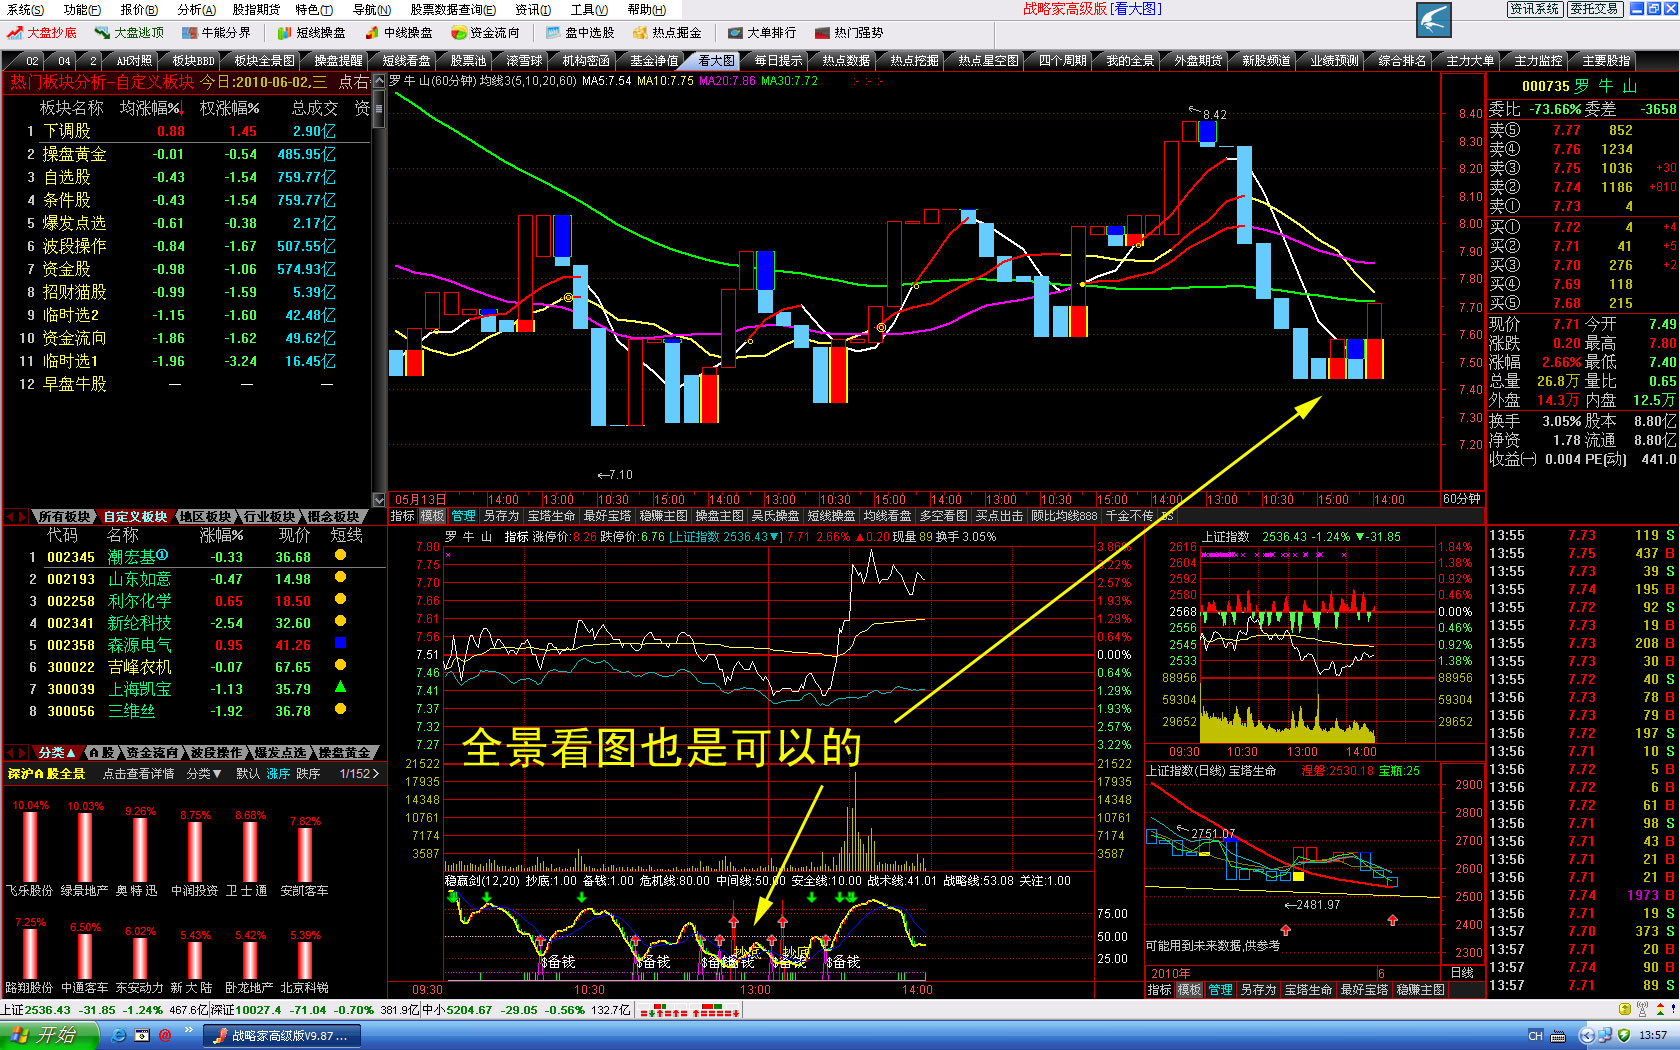Viewport: 1680px width, 1050px height.
Task: Select 跌序 sort order
Action: [308, 774]
